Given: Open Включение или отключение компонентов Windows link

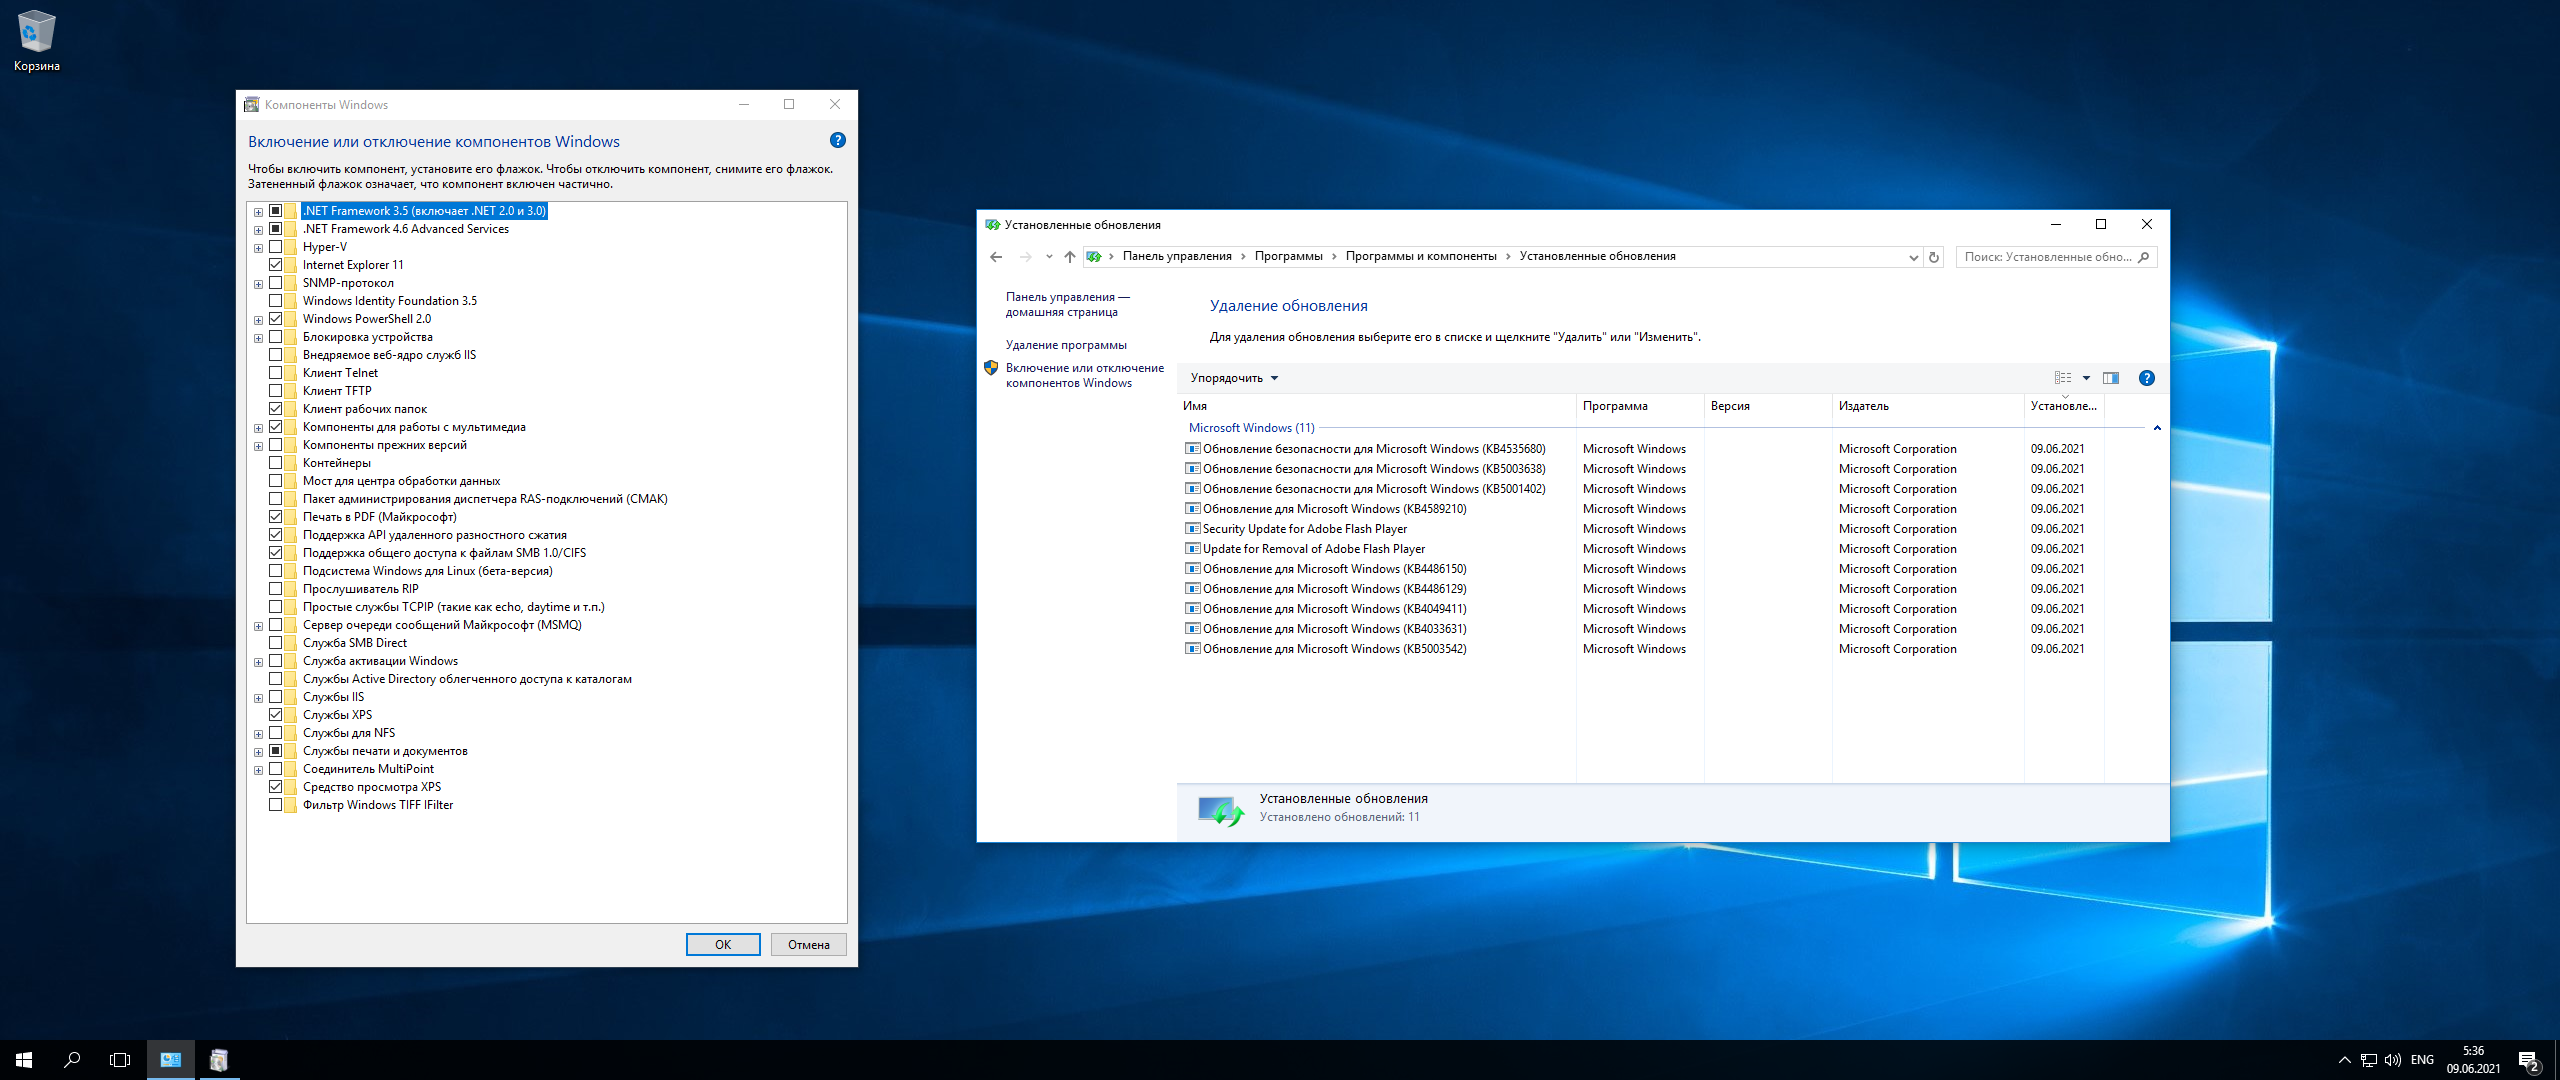Looking at the screenshot, I should tap(1084, 375).
